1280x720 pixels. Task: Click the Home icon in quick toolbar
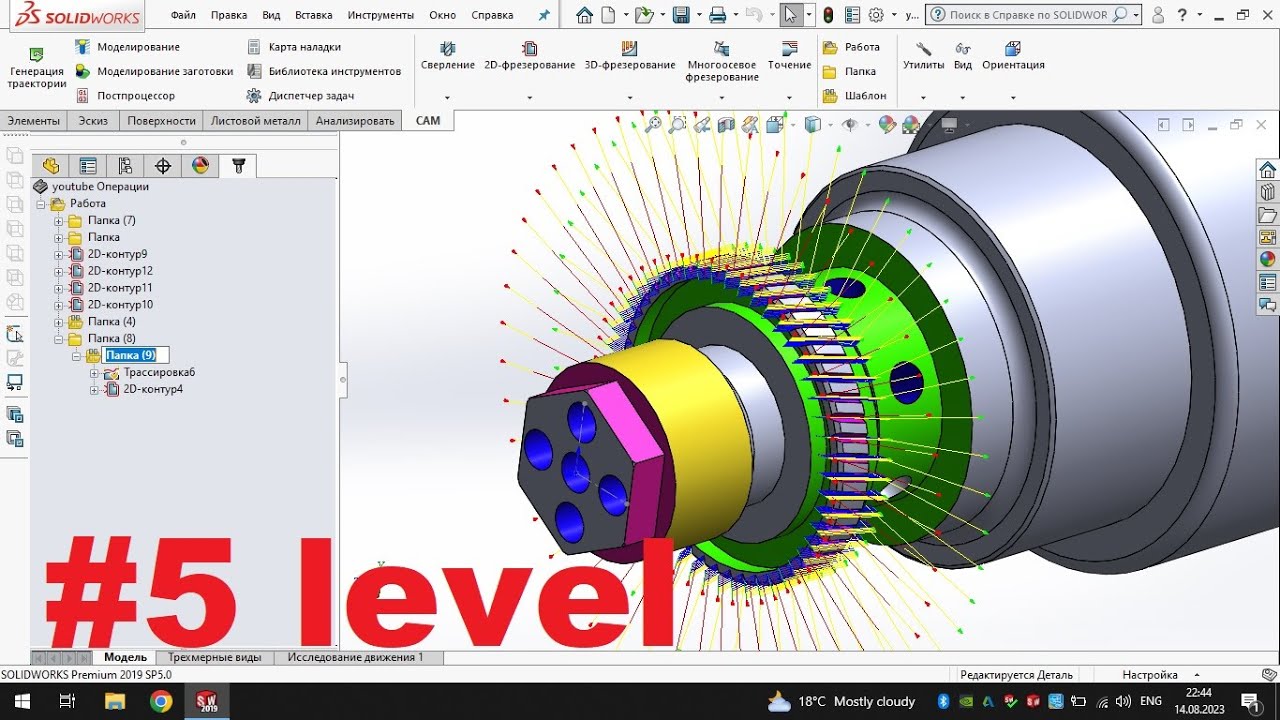coord(584,15)
